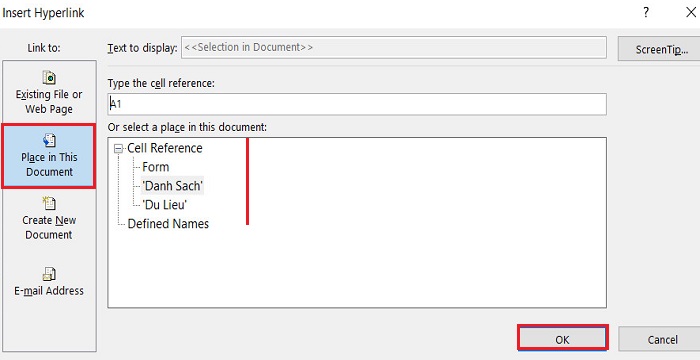Click the 'Text to display' label
The height and width of the screenshot is (360, 700).
142,48
